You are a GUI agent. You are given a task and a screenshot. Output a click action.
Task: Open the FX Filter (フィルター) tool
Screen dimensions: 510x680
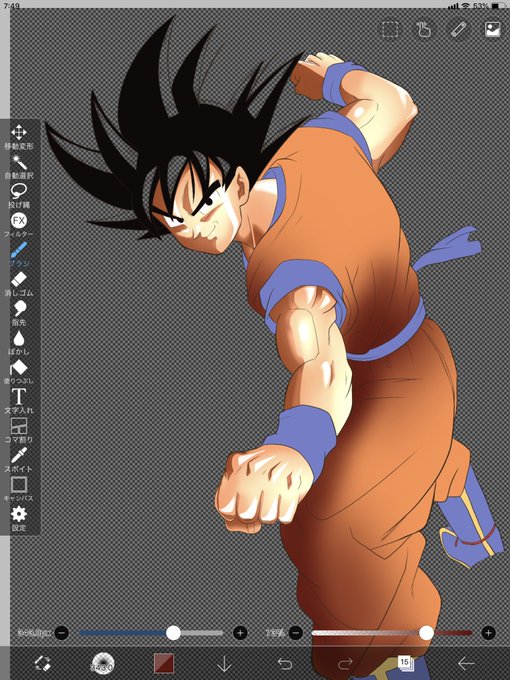click(x=19, y=225)
